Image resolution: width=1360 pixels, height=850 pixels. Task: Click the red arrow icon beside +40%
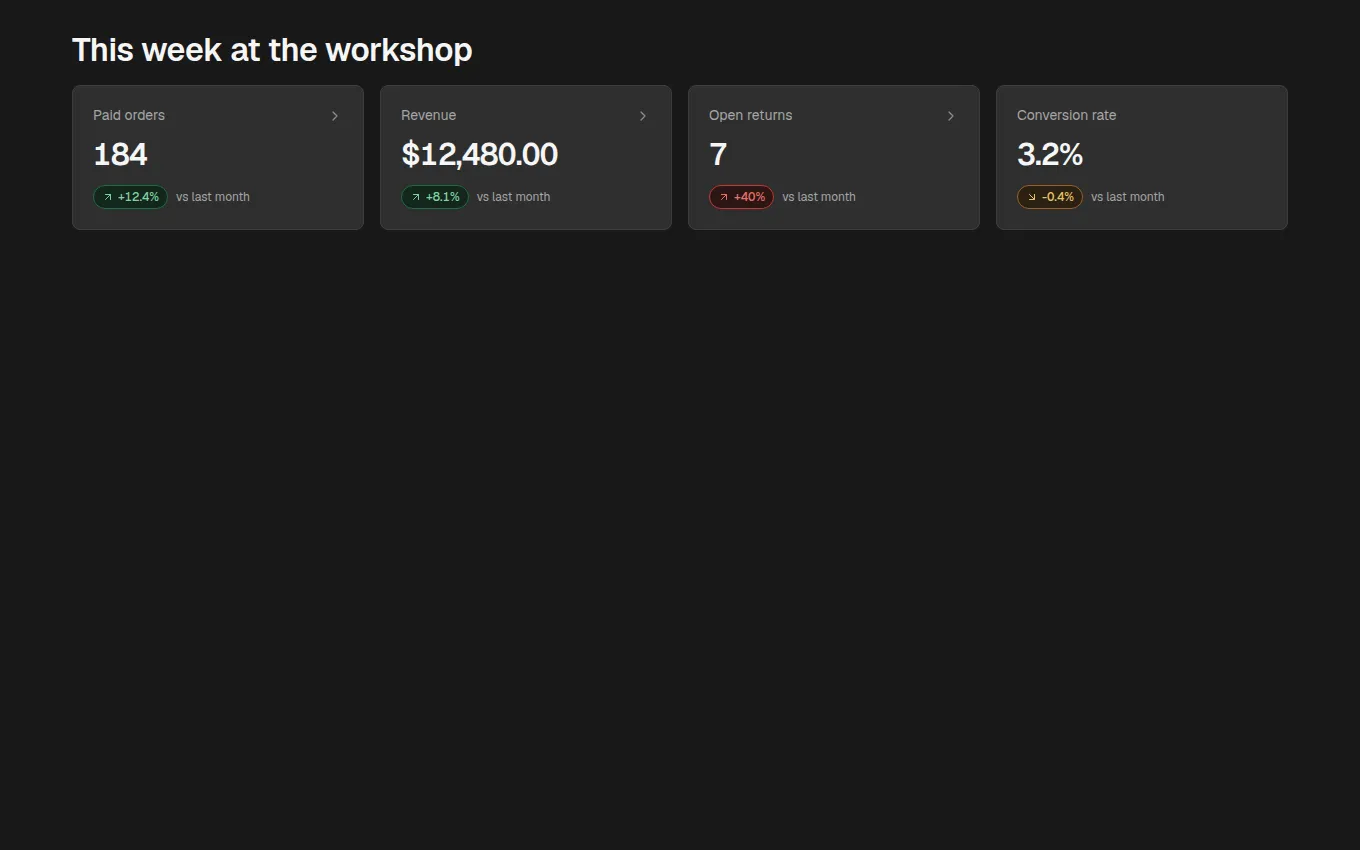click(x=724, y=197)
